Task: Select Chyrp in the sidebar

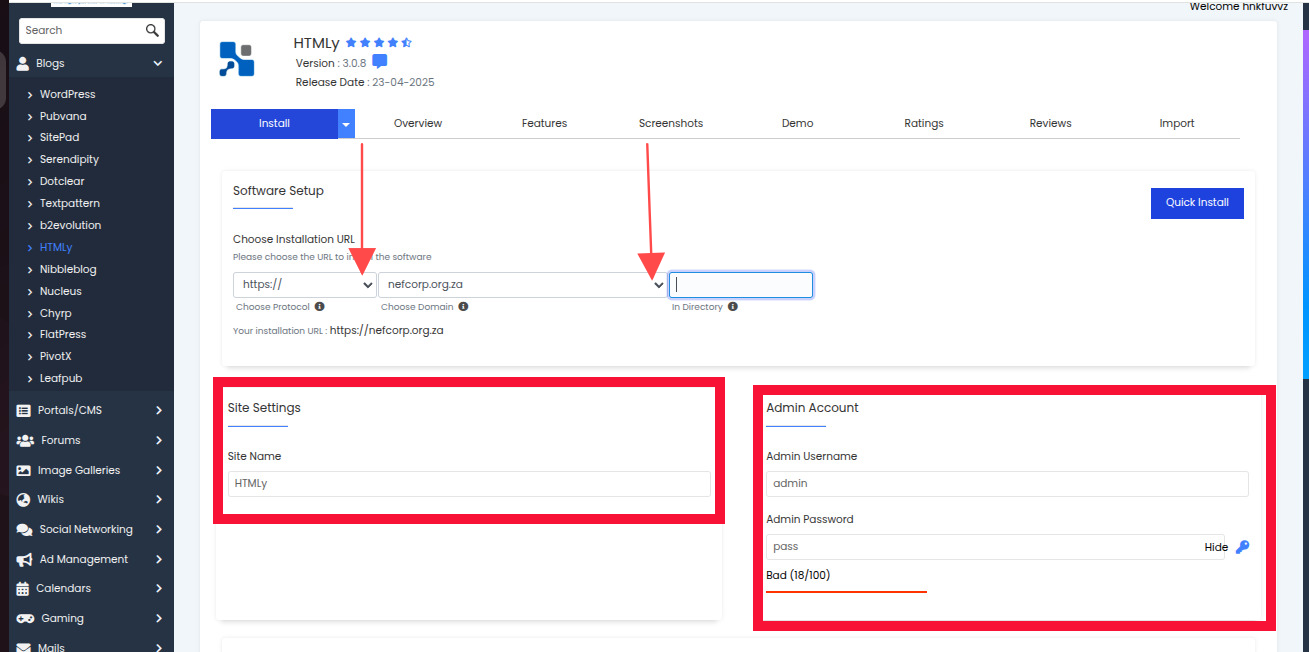Action: 55,313
